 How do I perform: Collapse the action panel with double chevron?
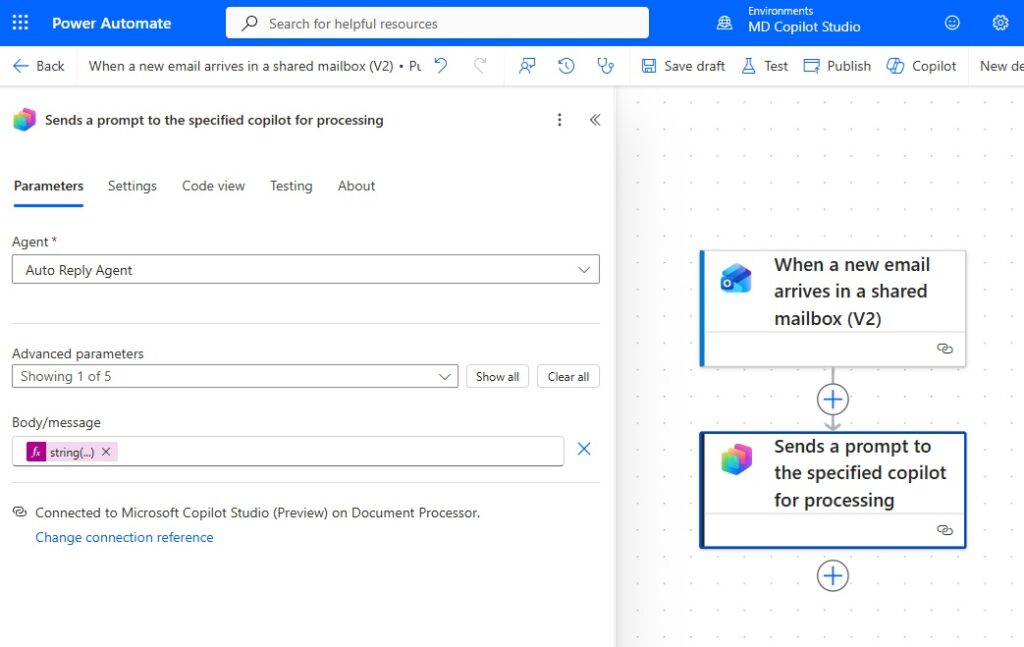click(x=595, y=120)
